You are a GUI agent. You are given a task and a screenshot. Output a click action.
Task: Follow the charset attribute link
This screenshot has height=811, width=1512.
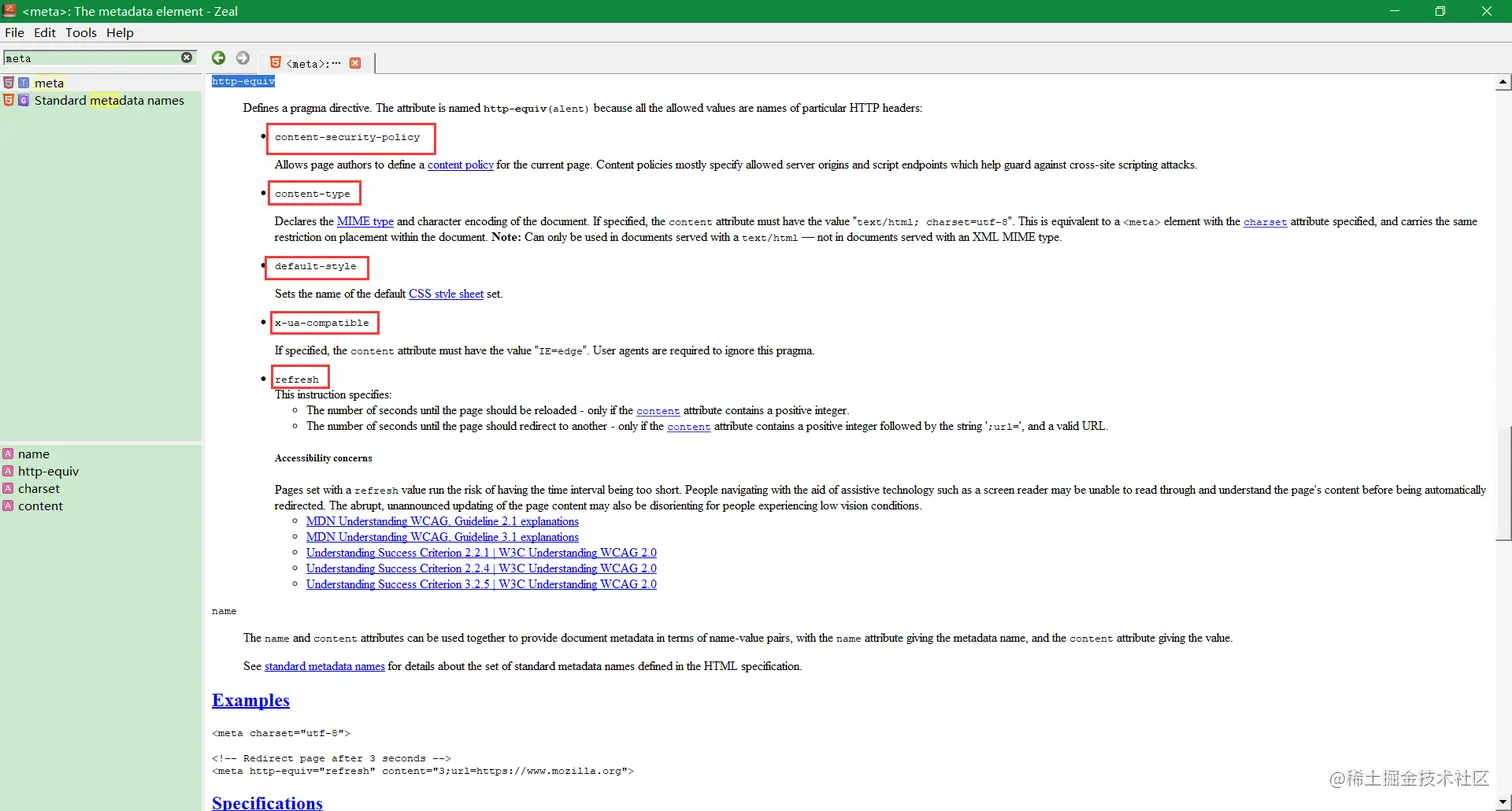[1265, 222]
